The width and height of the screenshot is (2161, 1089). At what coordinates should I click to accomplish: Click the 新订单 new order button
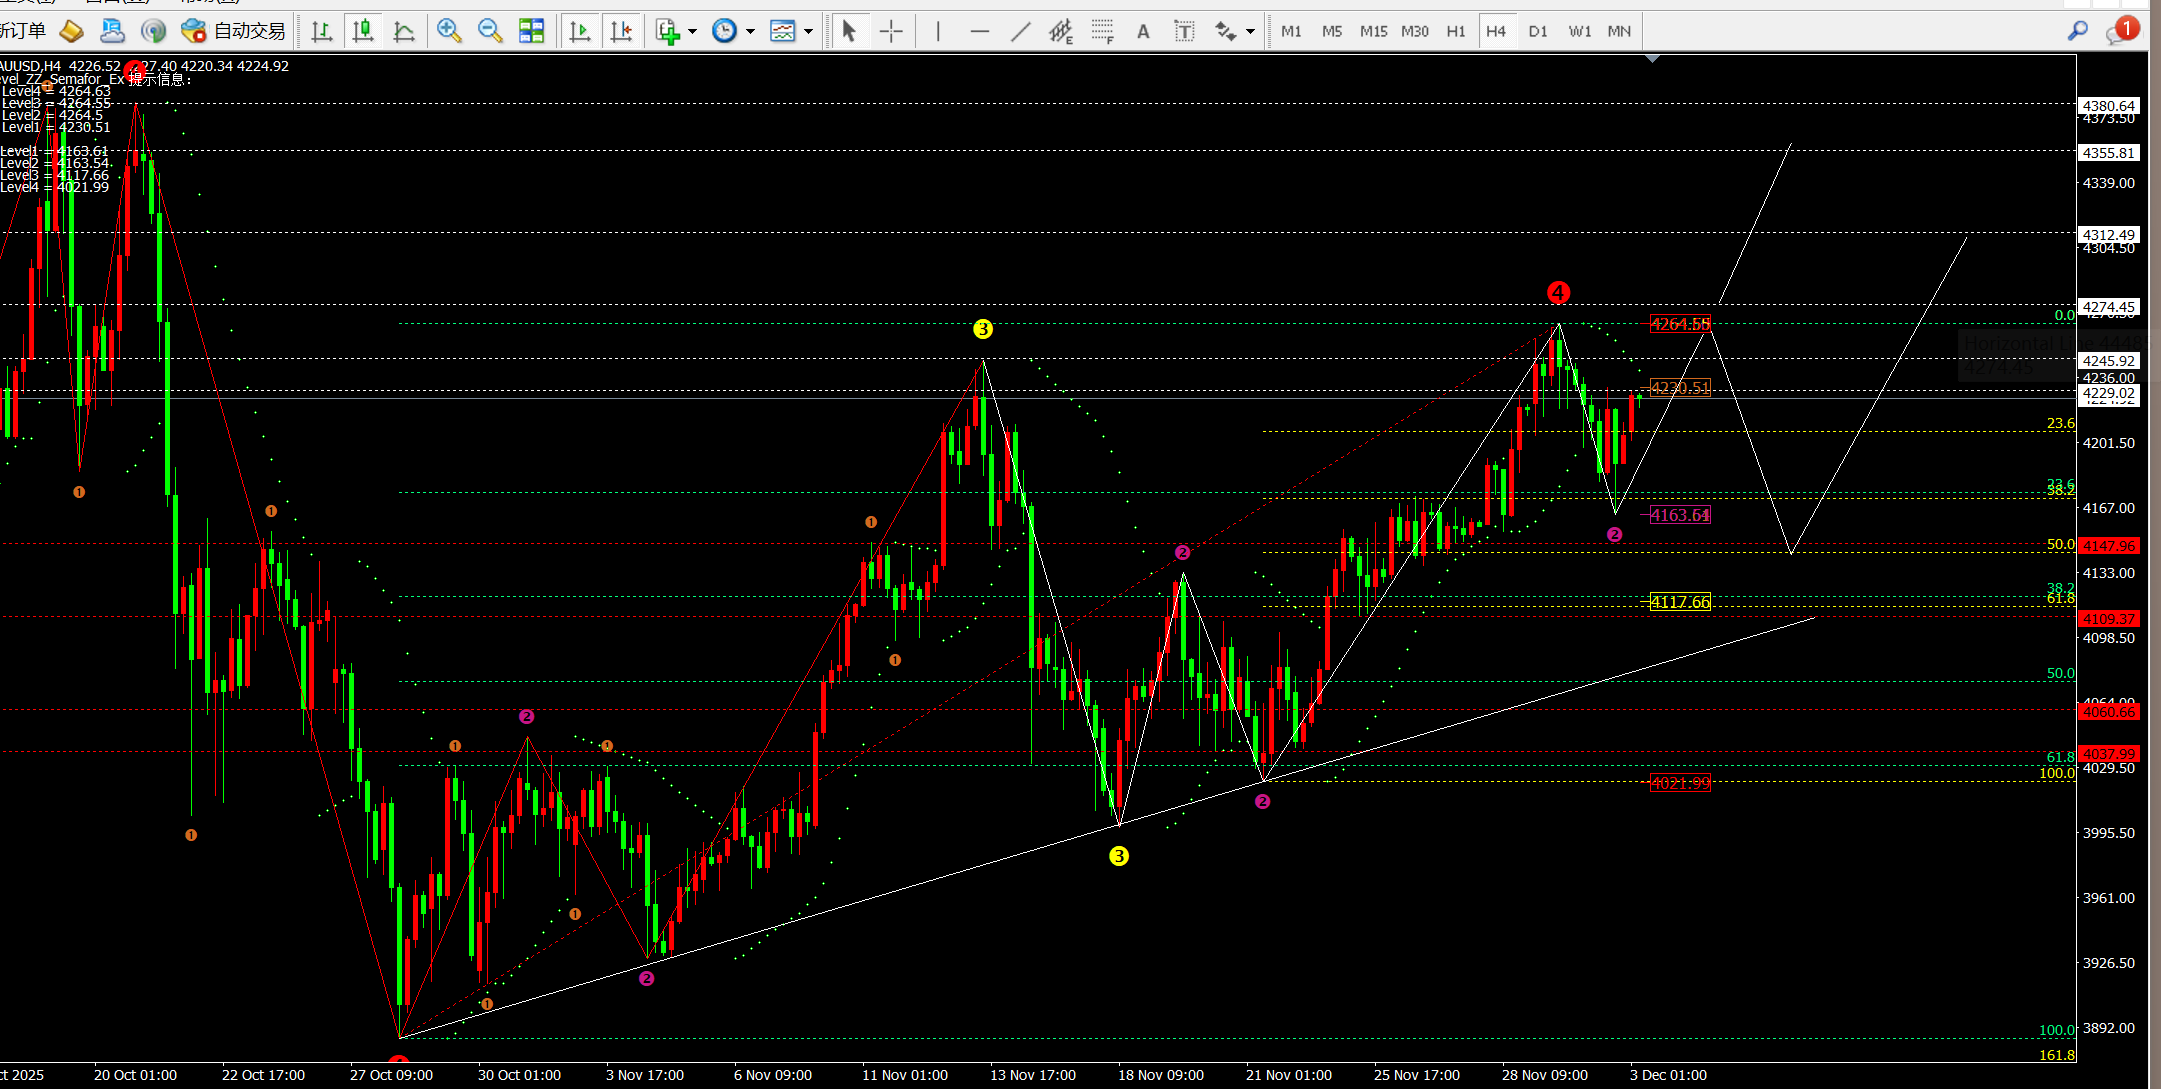(x=24, y=31)
